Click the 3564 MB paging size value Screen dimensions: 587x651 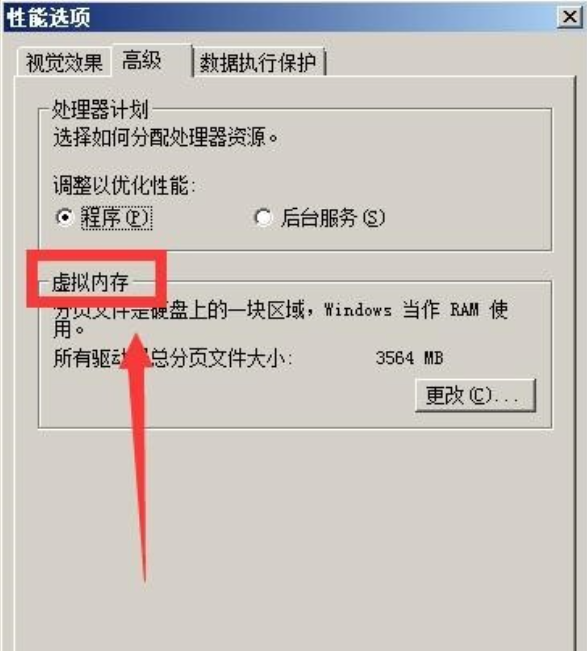(x=409, y=357)
